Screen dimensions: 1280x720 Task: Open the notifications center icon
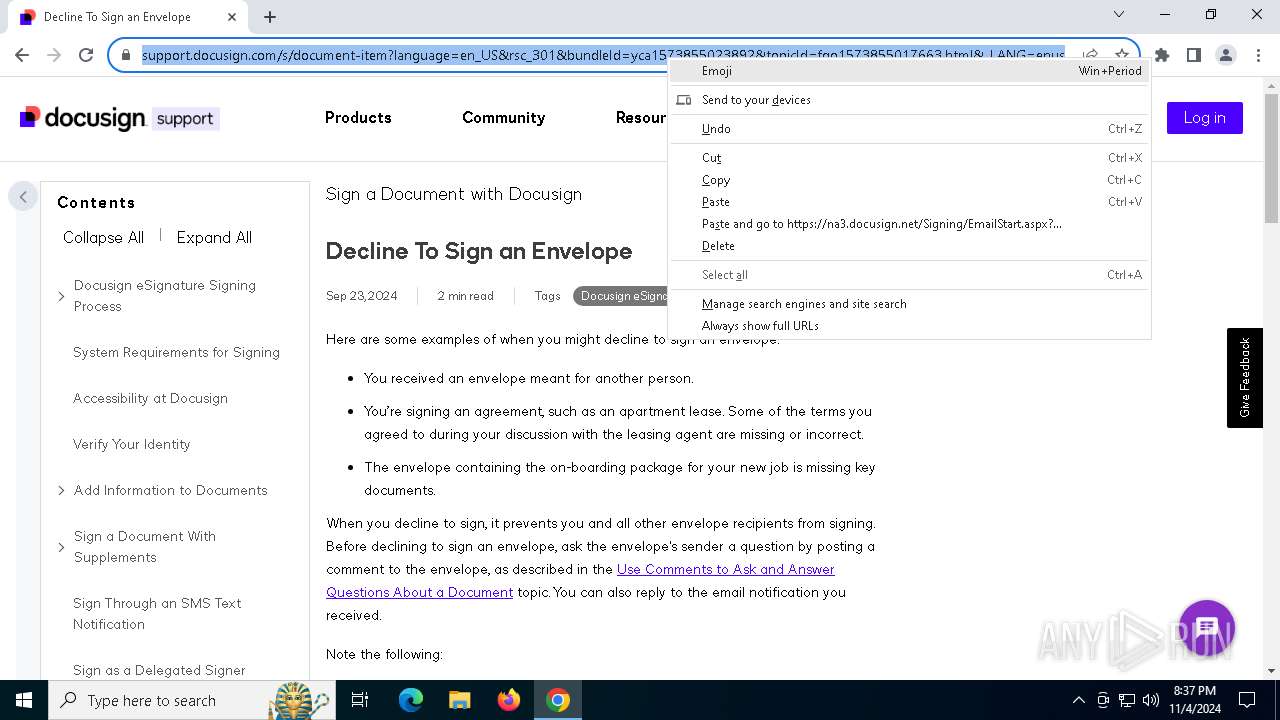coord(1247,700)
